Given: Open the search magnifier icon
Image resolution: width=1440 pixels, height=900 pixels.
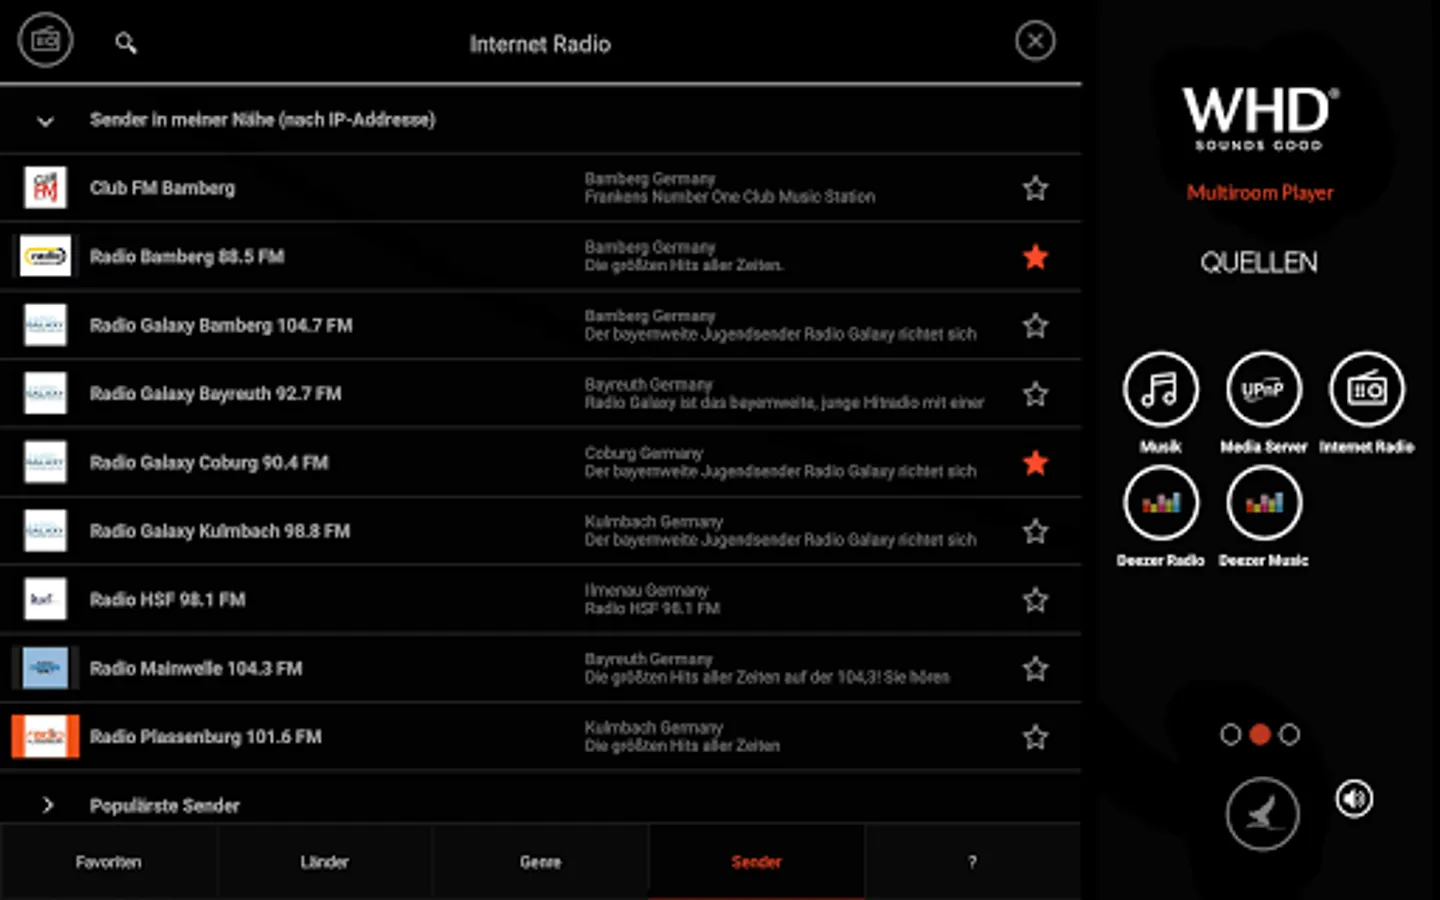Looking at the screenshot, I should [125, 43].
